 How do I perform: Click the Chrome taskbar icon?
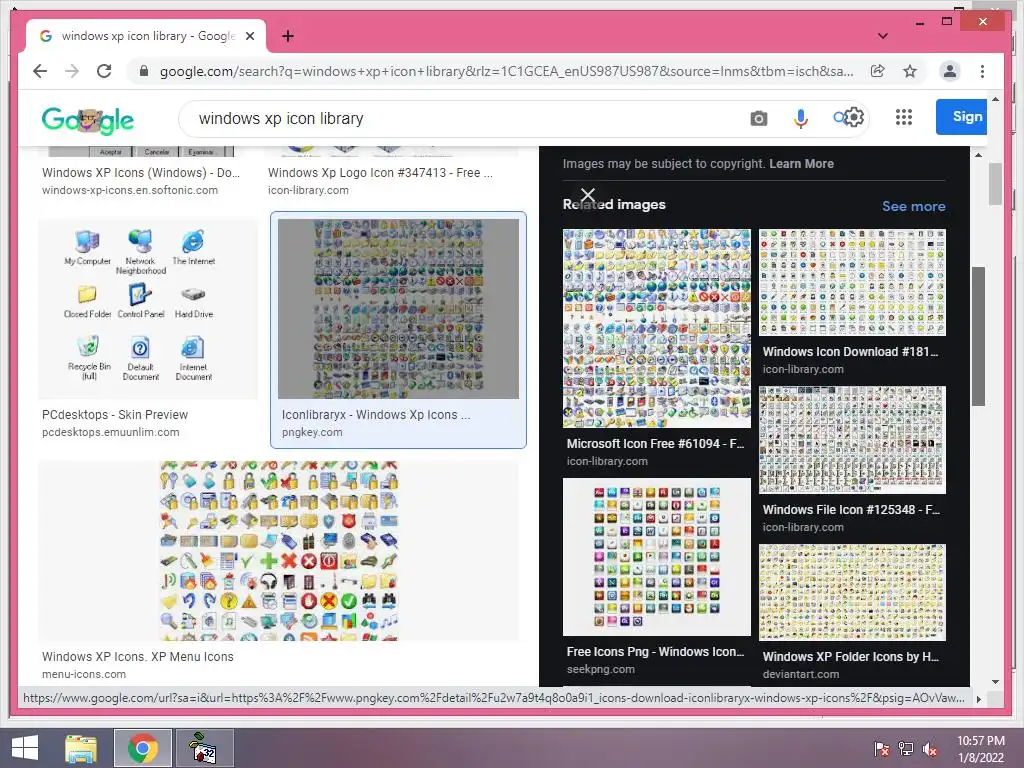(142, 748)
